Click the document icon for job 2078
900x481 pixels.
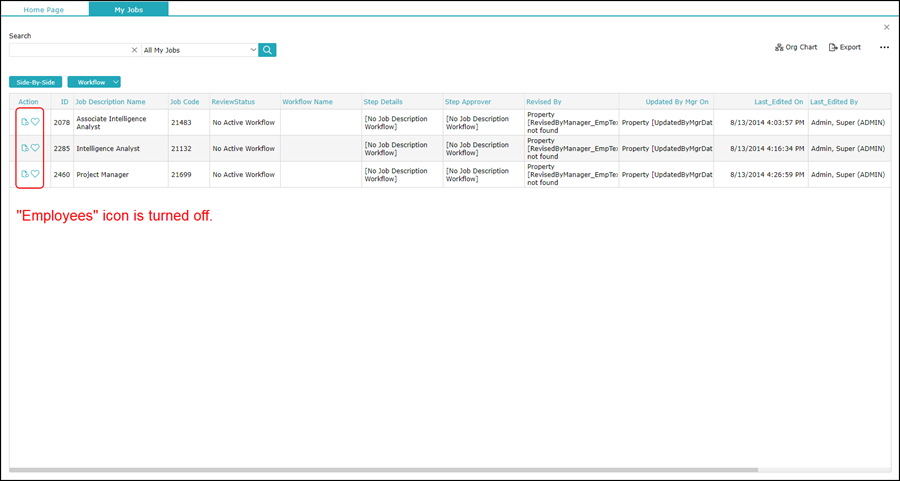click(x=25, y=122)
